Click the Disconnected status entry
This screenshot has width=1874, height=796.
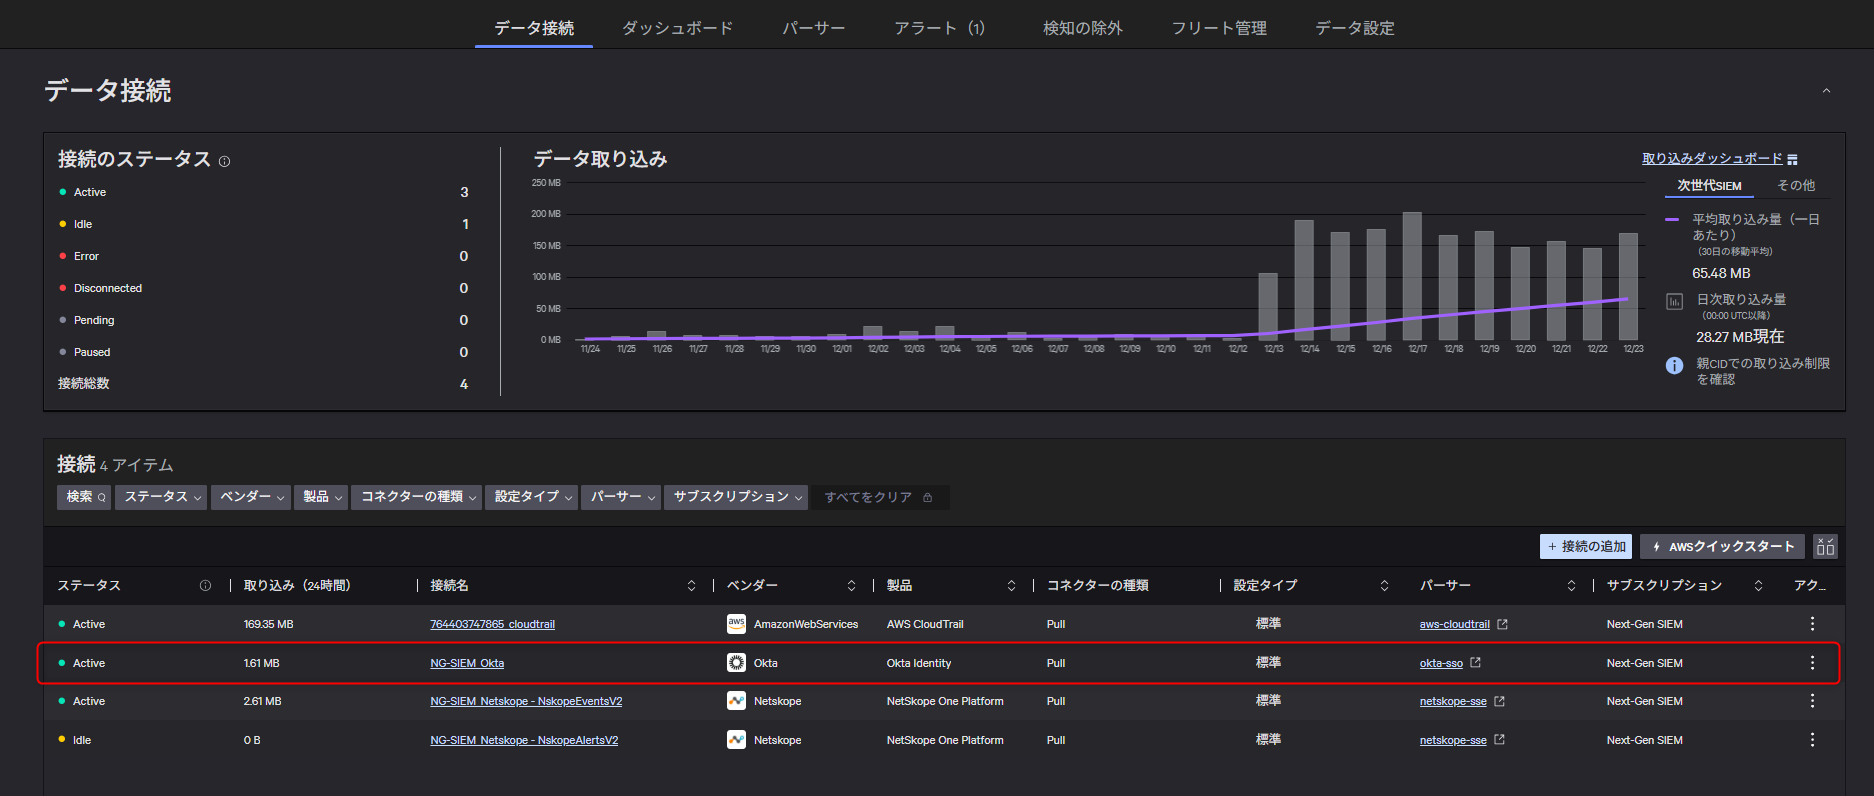click(108, 289)
